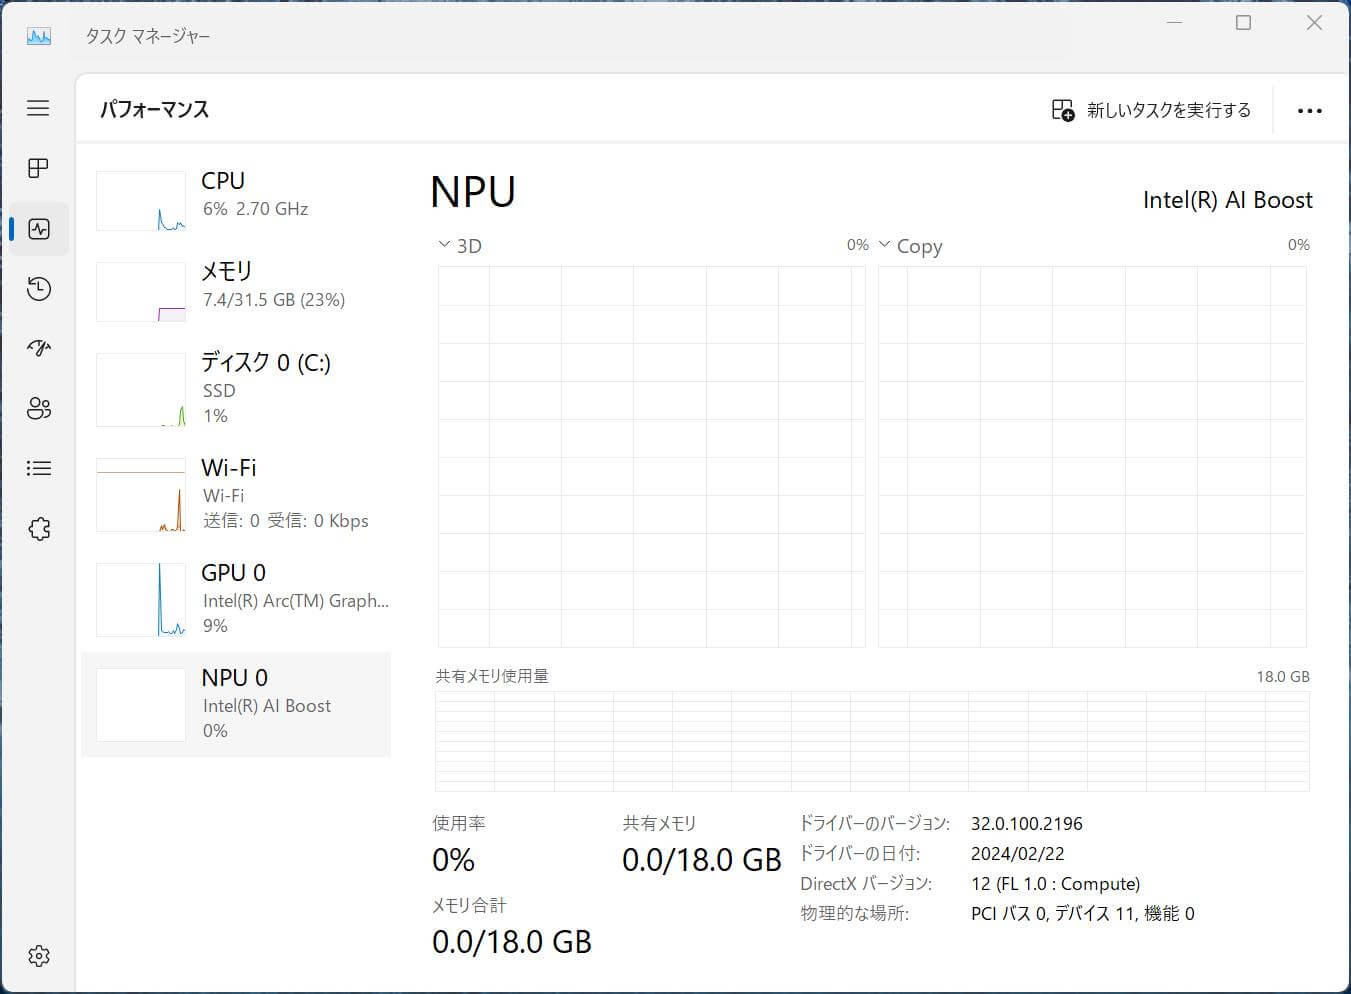
Task: Select ディスク 0 (C:) in the performance list
Action: pyautogui.click(x=236, y=390)
